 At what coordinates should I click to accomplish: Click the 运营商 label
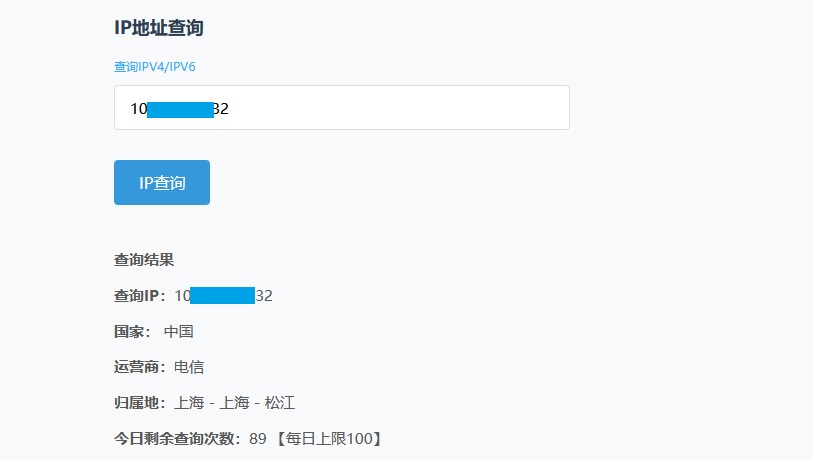142,368
